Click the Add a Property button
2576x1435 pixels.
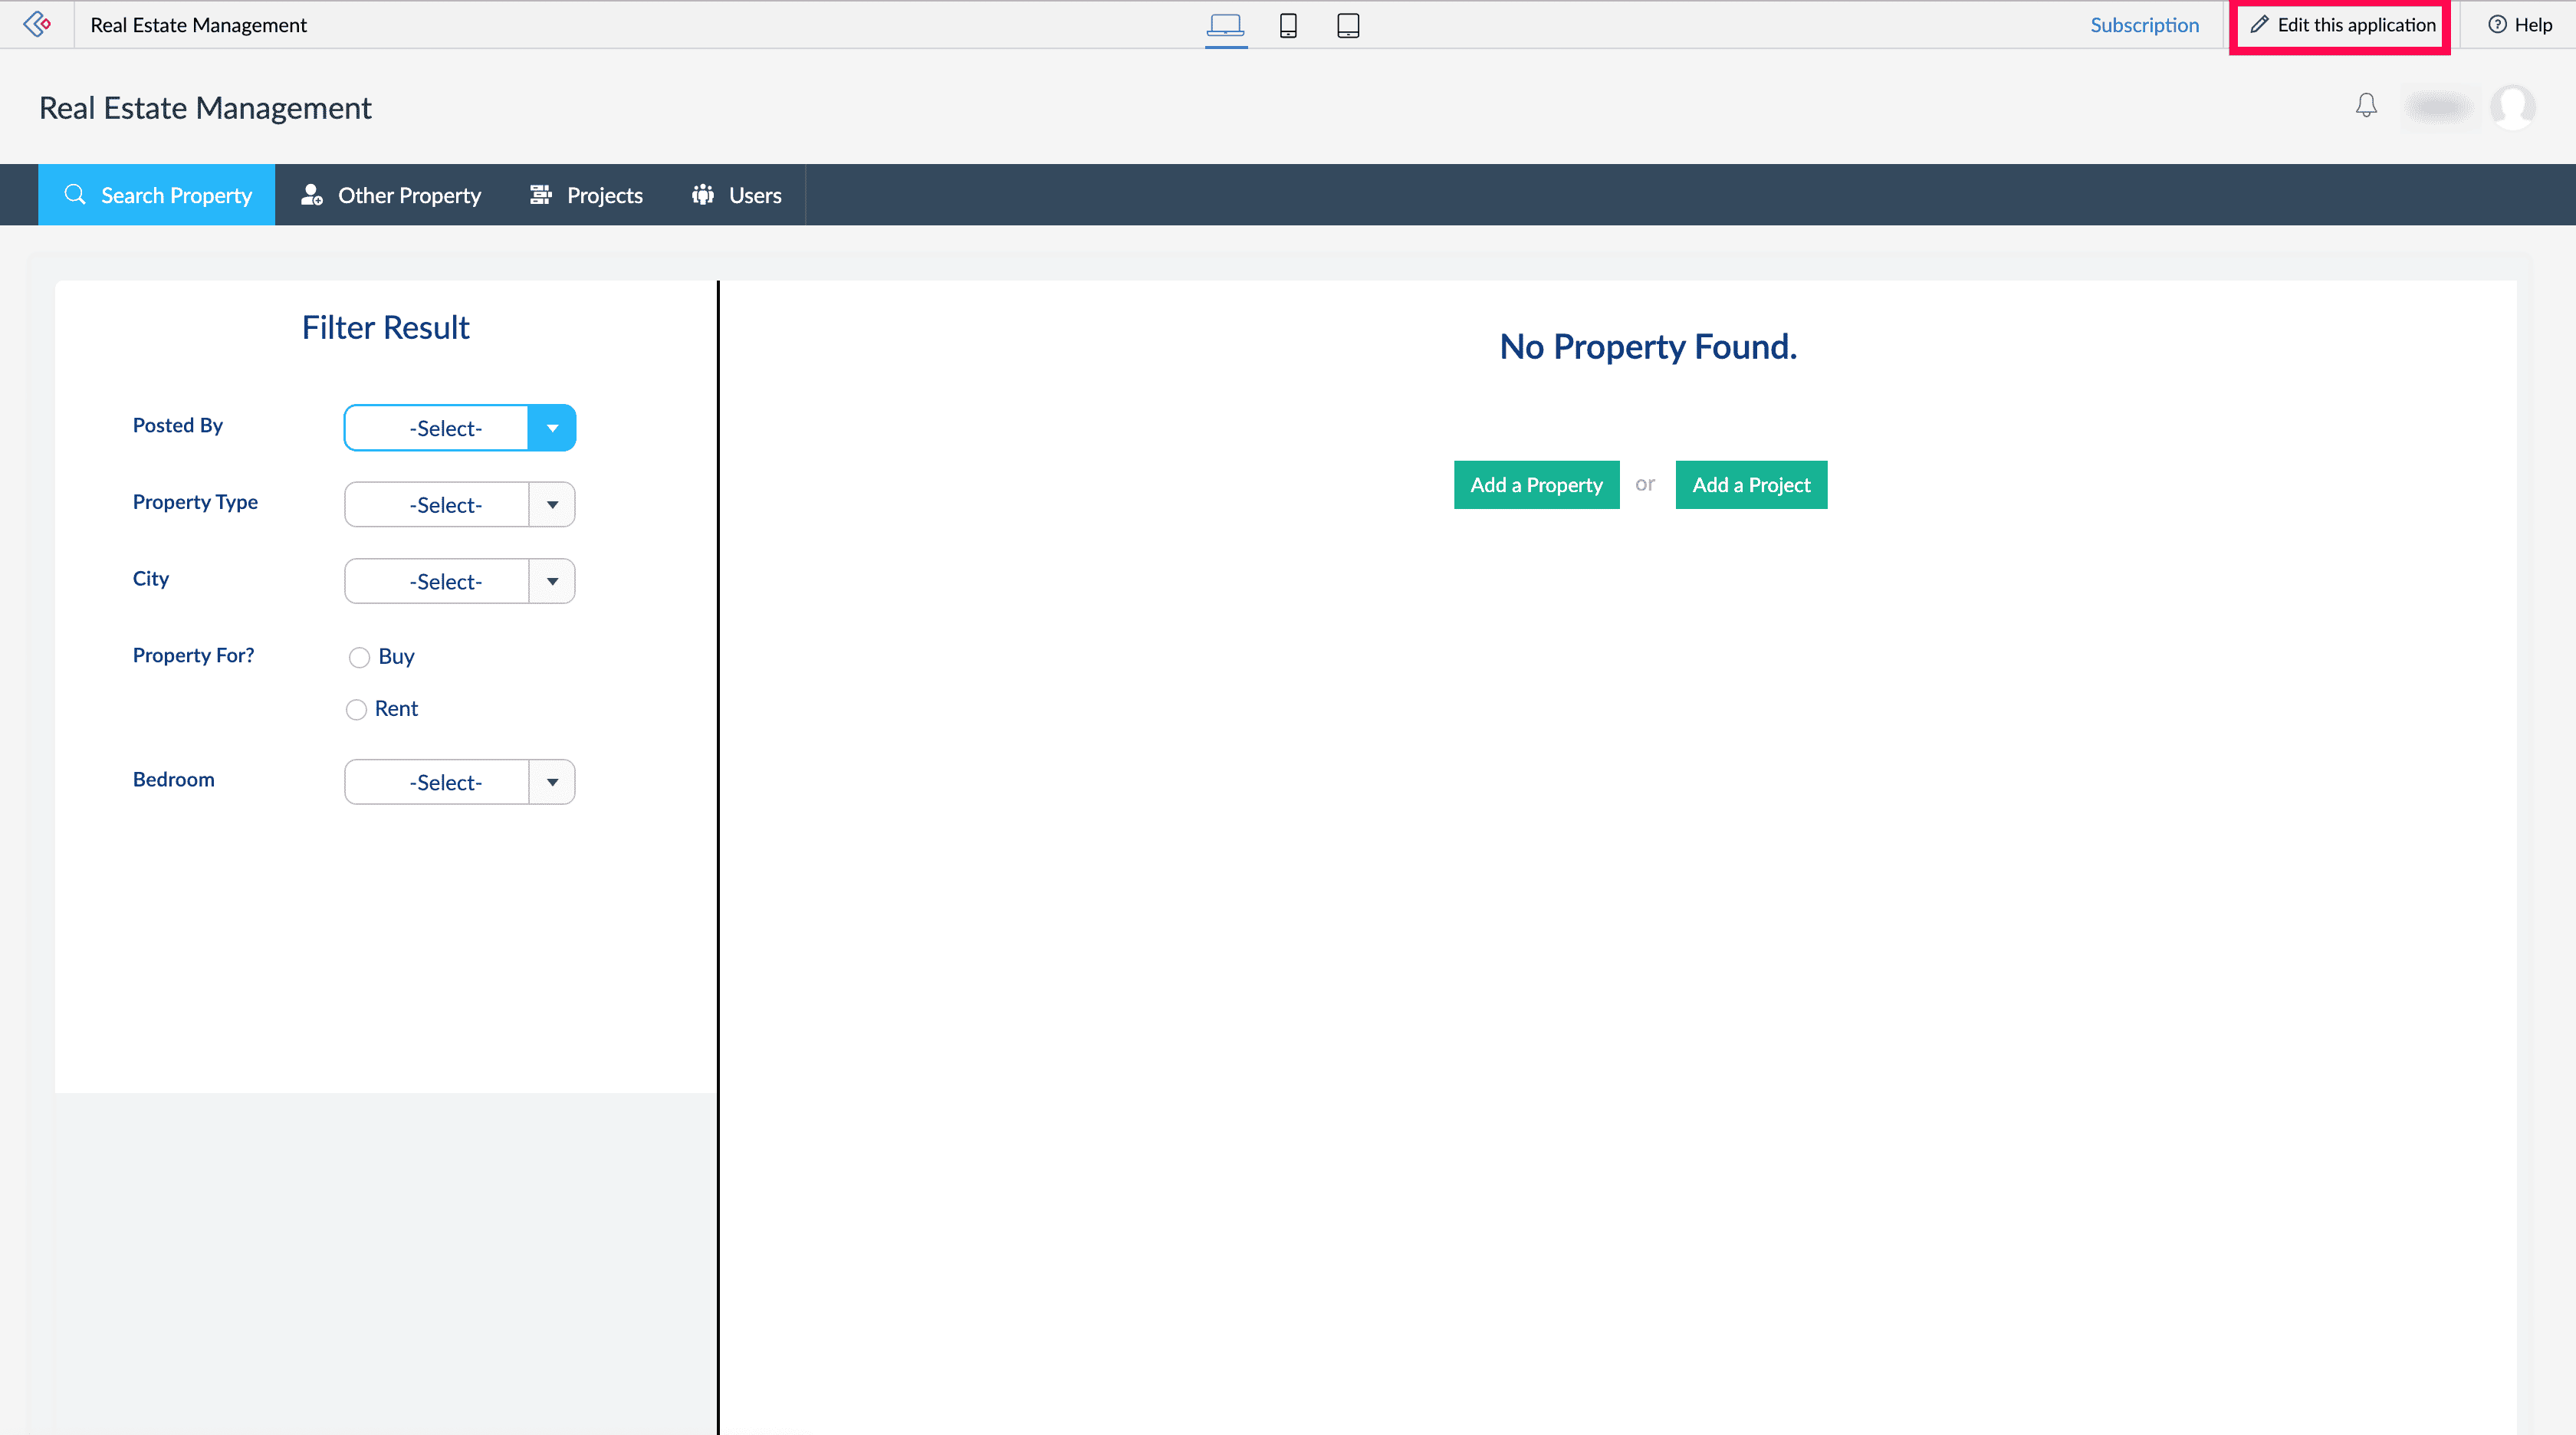point(1536,485)
